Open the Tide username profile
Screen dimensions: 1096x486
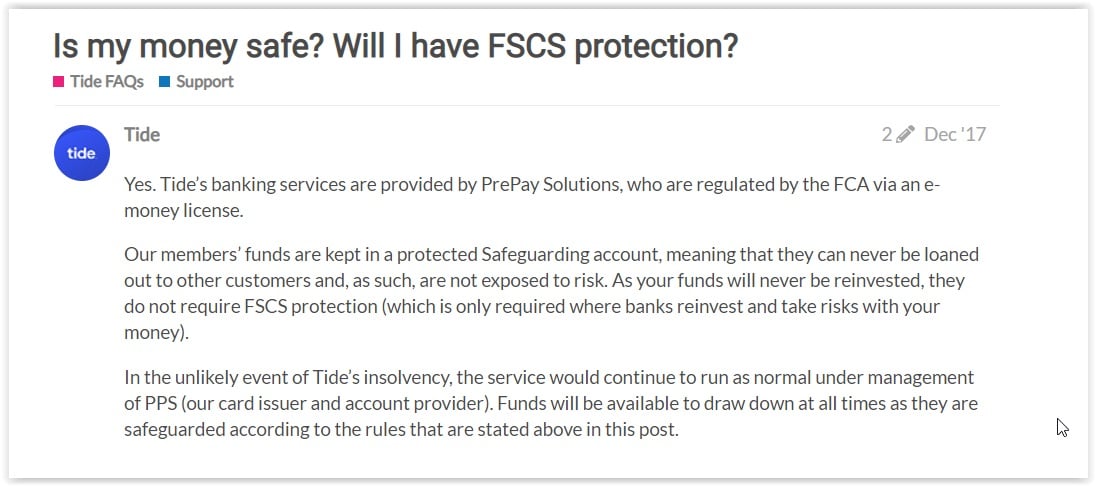point(142,134)
